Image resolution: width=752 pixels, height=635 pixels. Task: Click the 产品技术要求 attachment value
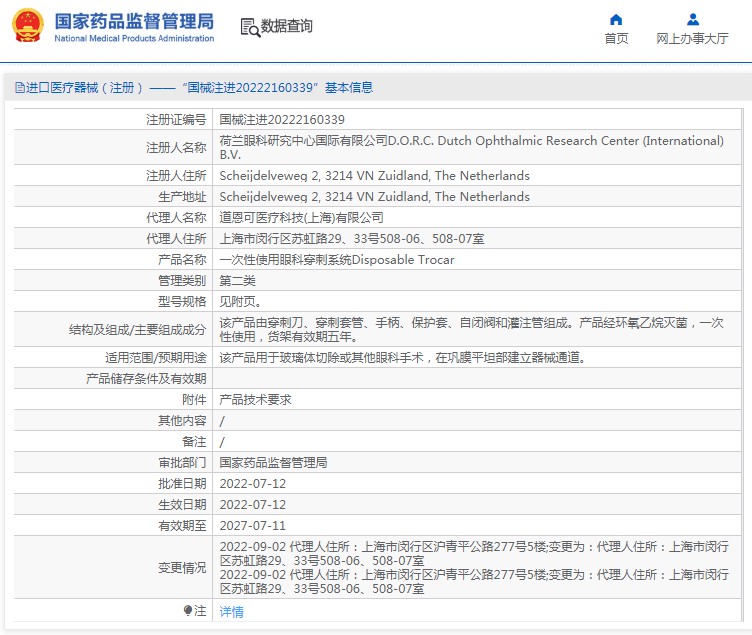(x=255, y=400)
